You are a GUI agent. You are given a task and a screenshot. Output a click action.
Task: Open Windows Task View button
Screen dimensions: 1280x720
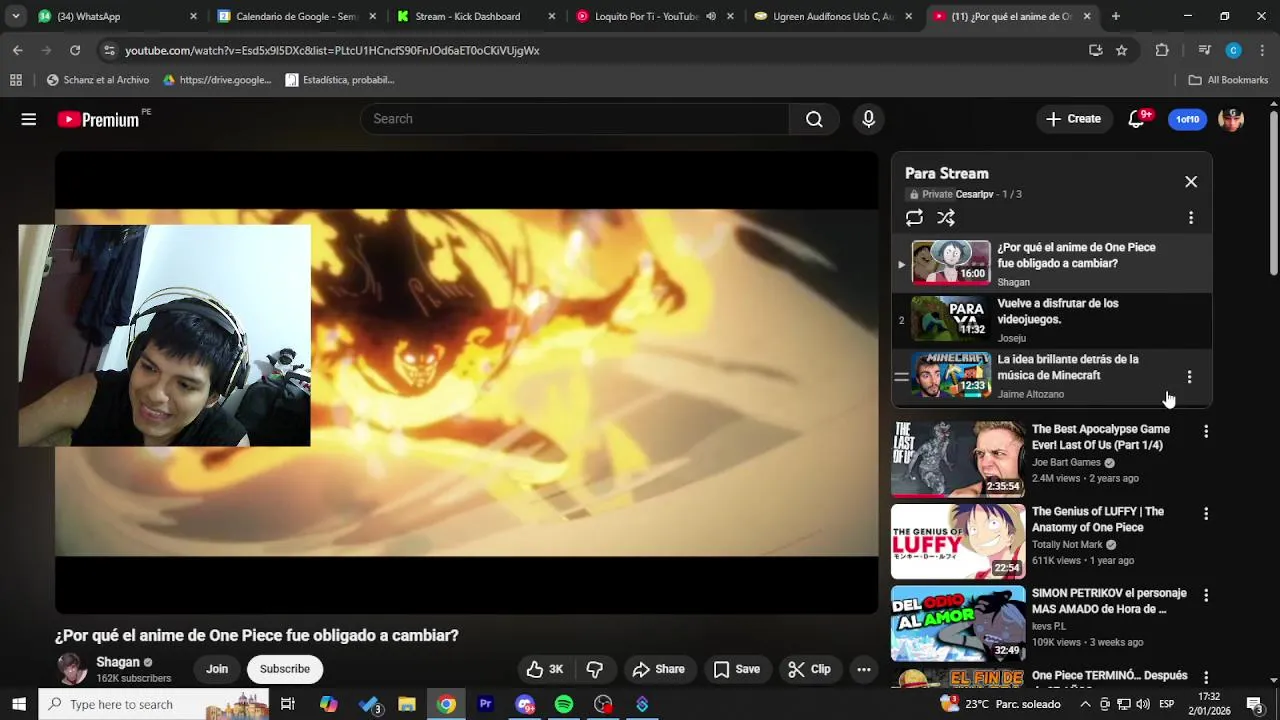288,704
